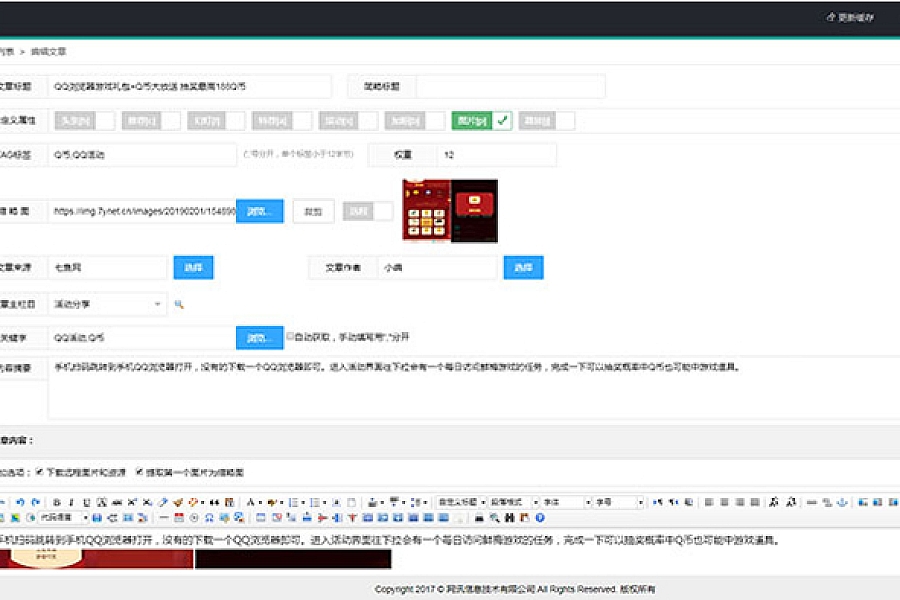Justify text in the editor

(x=755, y=502)
